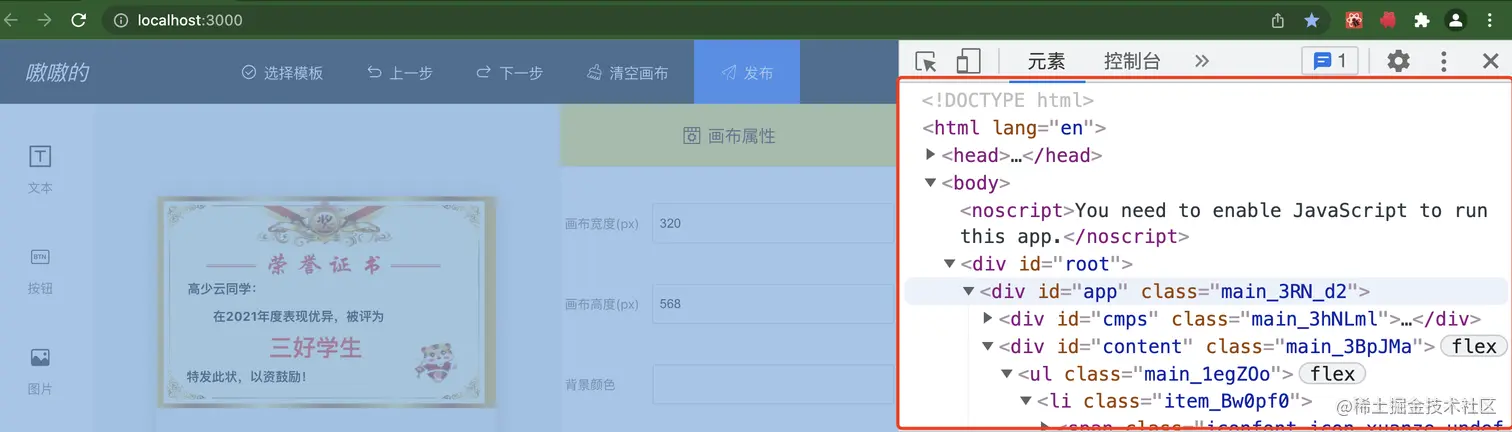
Task: Toggle DevTools device toolbar icon
Action: click(x=968, y=62)
